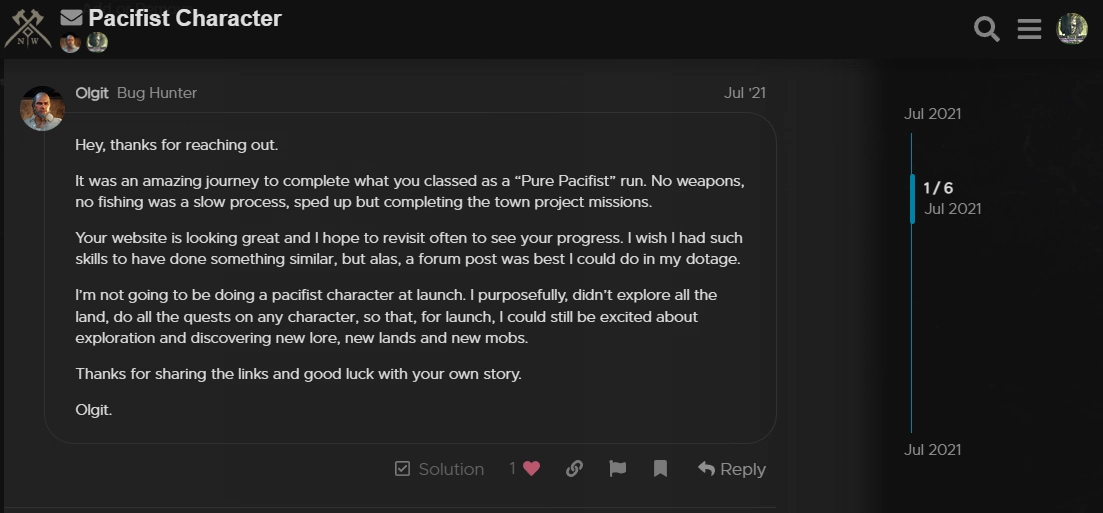Viewport: 1103px width, 513px height.
Task: Flag this post using flag icon
Action: 618,469
